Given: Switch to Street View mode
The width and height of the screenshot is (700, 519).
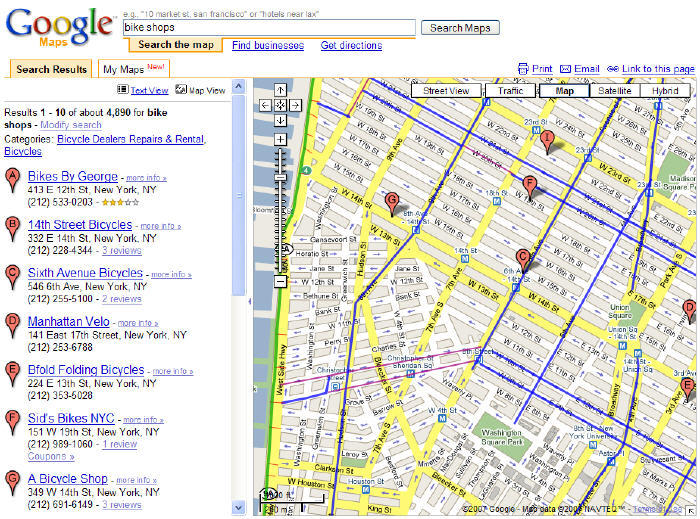Looking at the screenshot, I should pyautogui.click(x=446, y=91).
